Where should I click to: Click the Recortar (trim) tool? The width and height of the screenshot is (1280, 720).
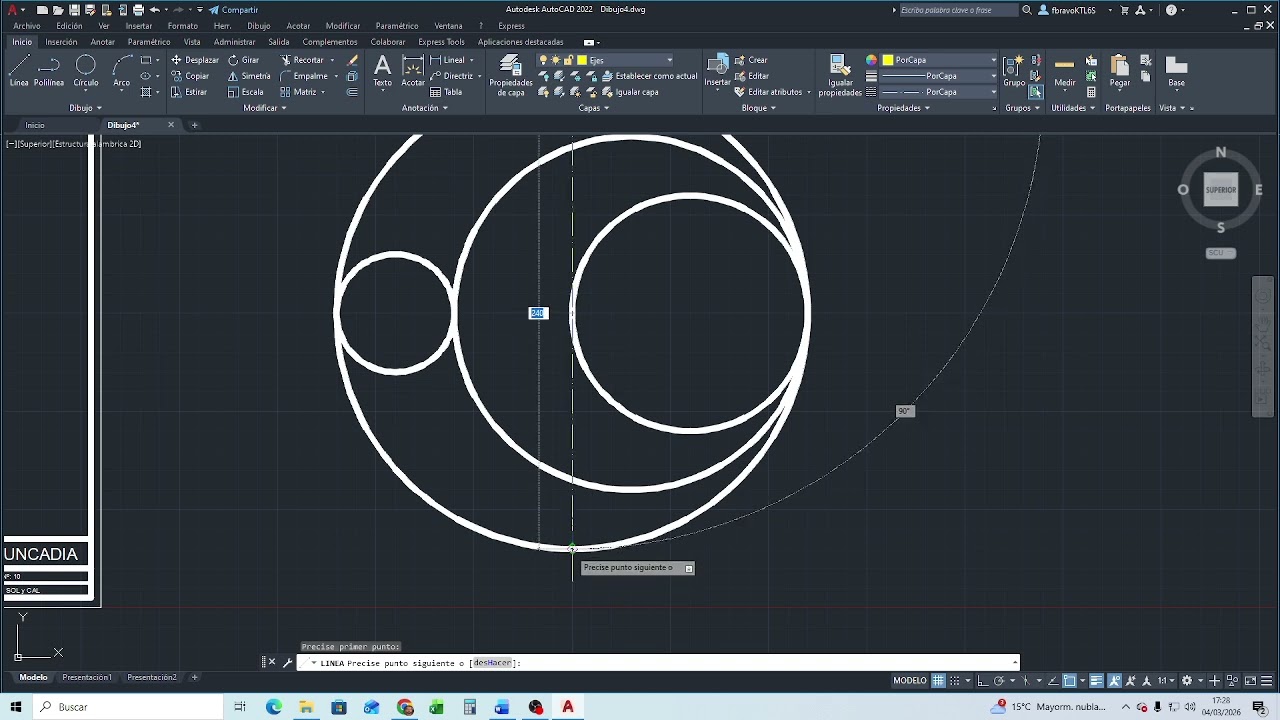302,60
